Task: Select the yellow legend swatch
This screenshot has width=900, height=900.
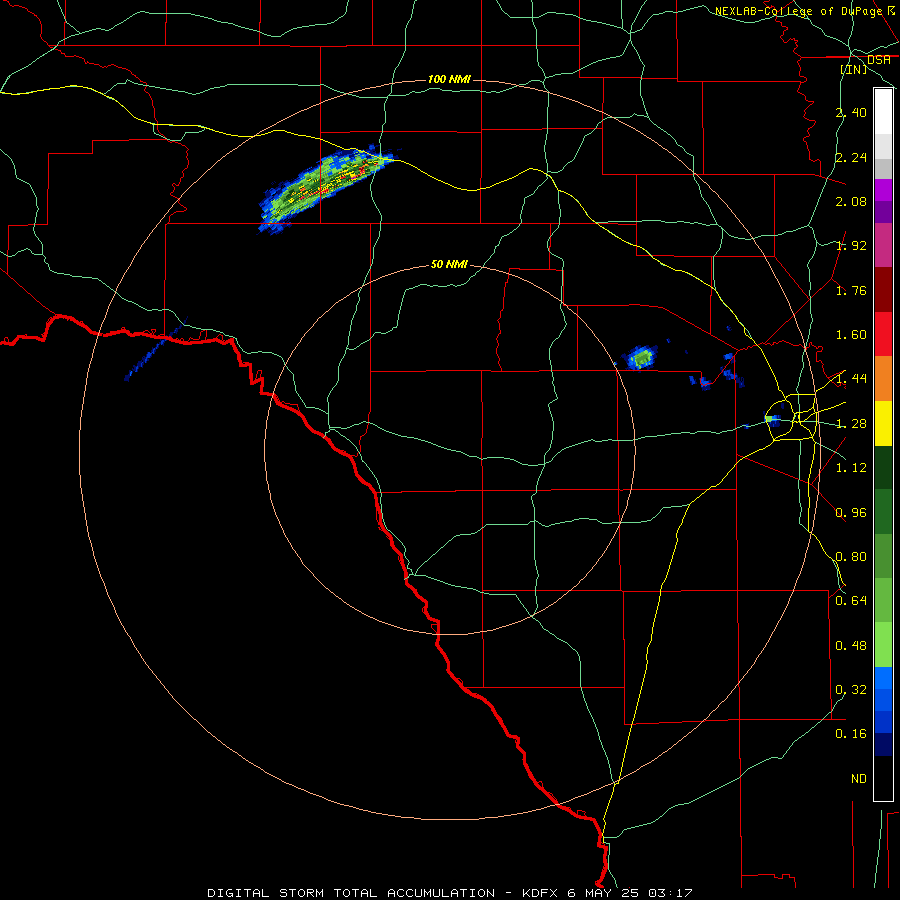Action: (883, 423)
